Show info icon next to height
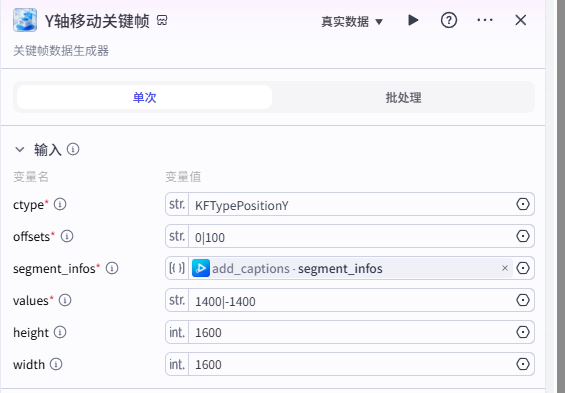This screenshot has height=393, width=565. point(60,332)
